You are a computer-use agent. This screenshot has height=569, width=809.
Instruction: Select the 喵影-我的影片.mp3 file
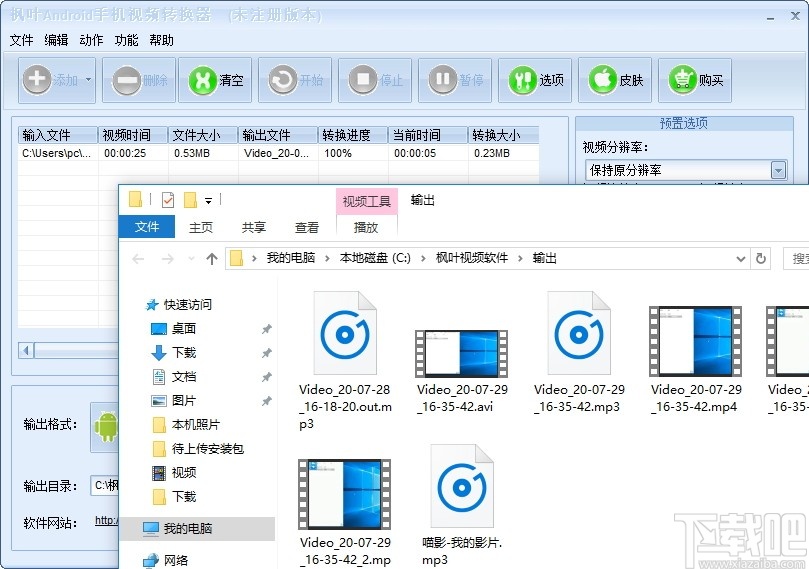[x=462, y=506]
